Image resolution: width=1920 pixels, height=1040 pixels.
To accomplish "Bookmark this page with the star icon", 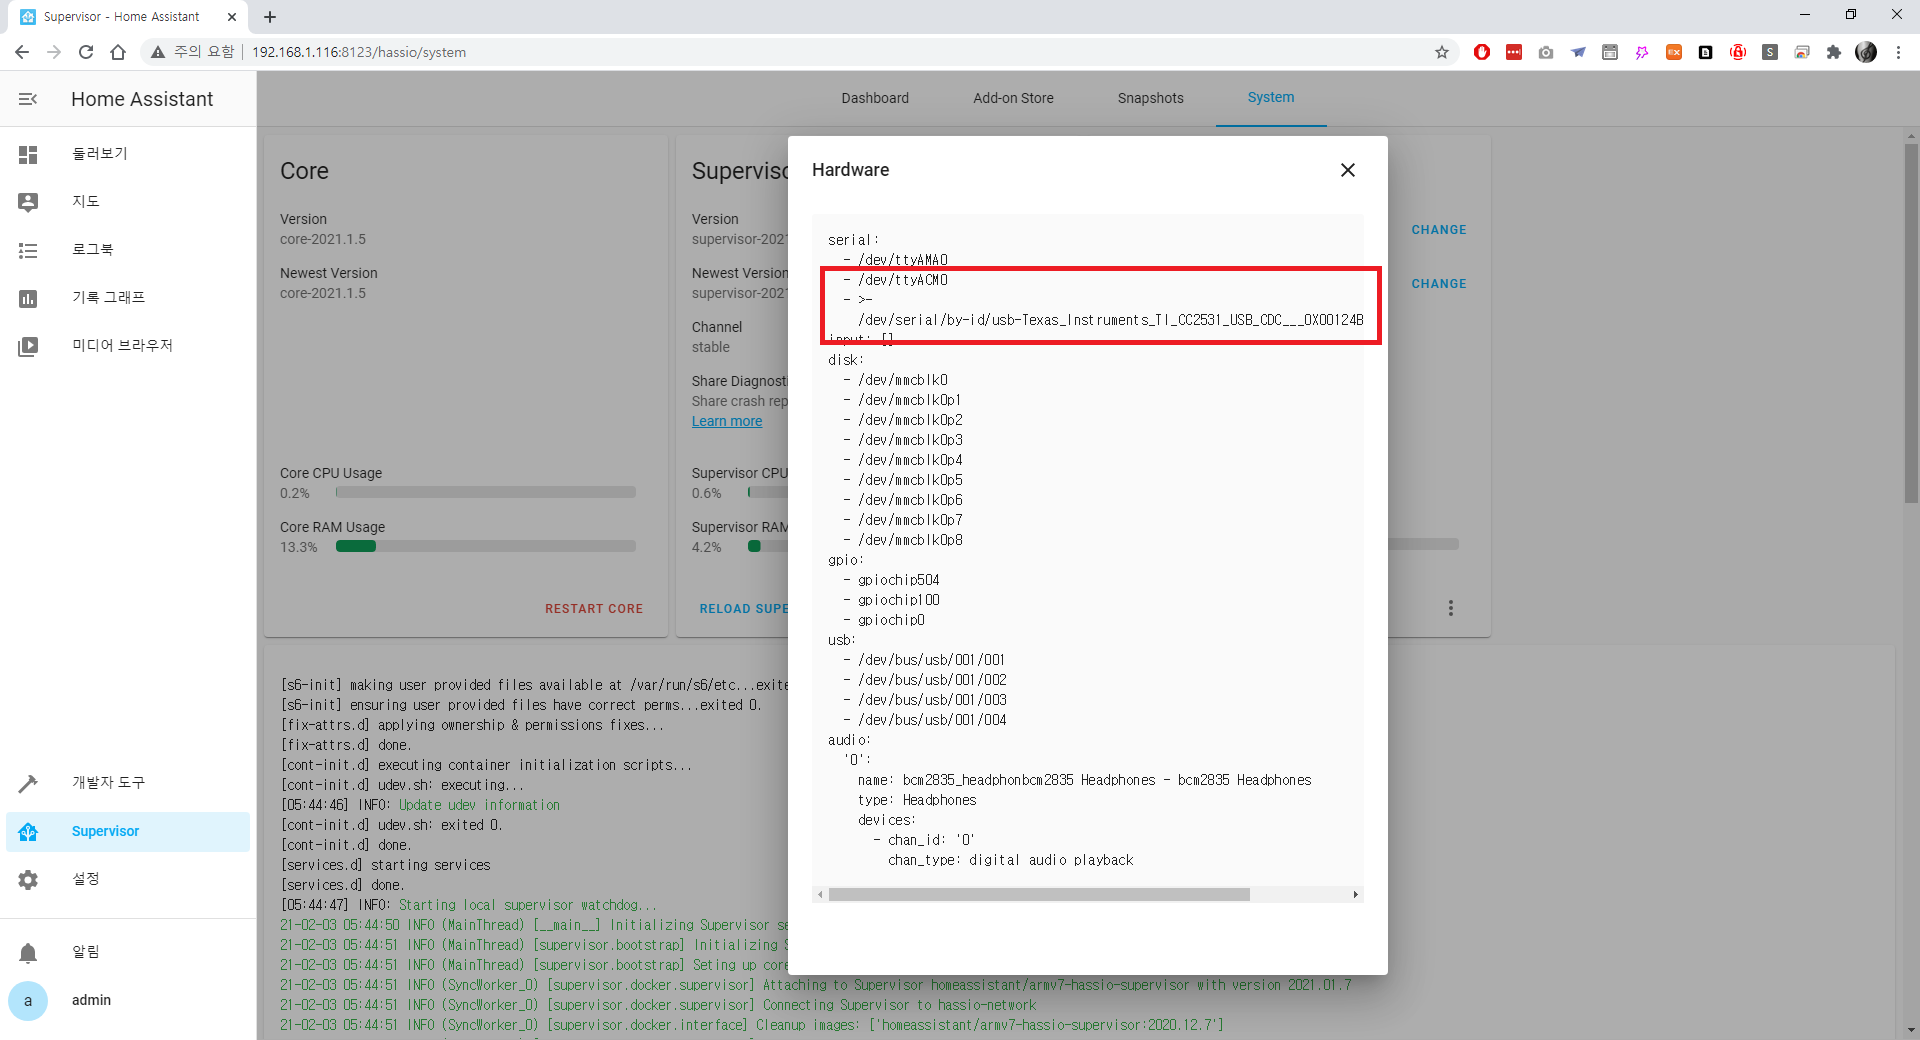I will [1442, 52].
